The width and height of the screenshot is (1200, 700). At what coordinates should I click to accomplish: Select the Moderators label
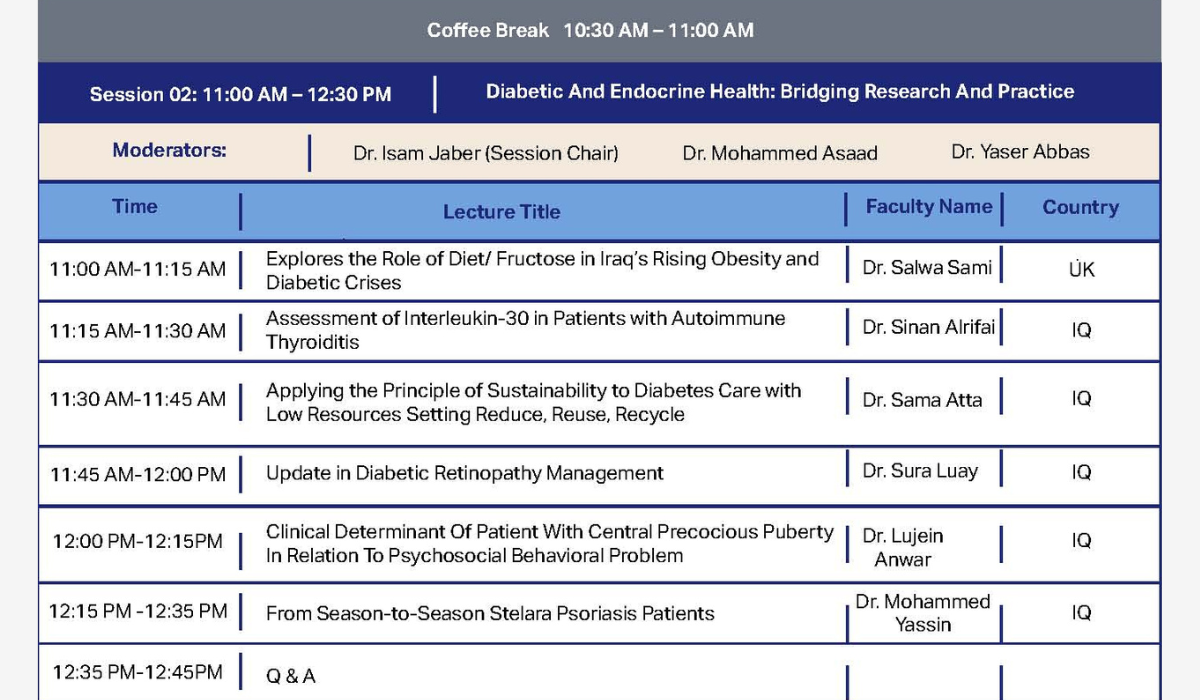point(169,151)
